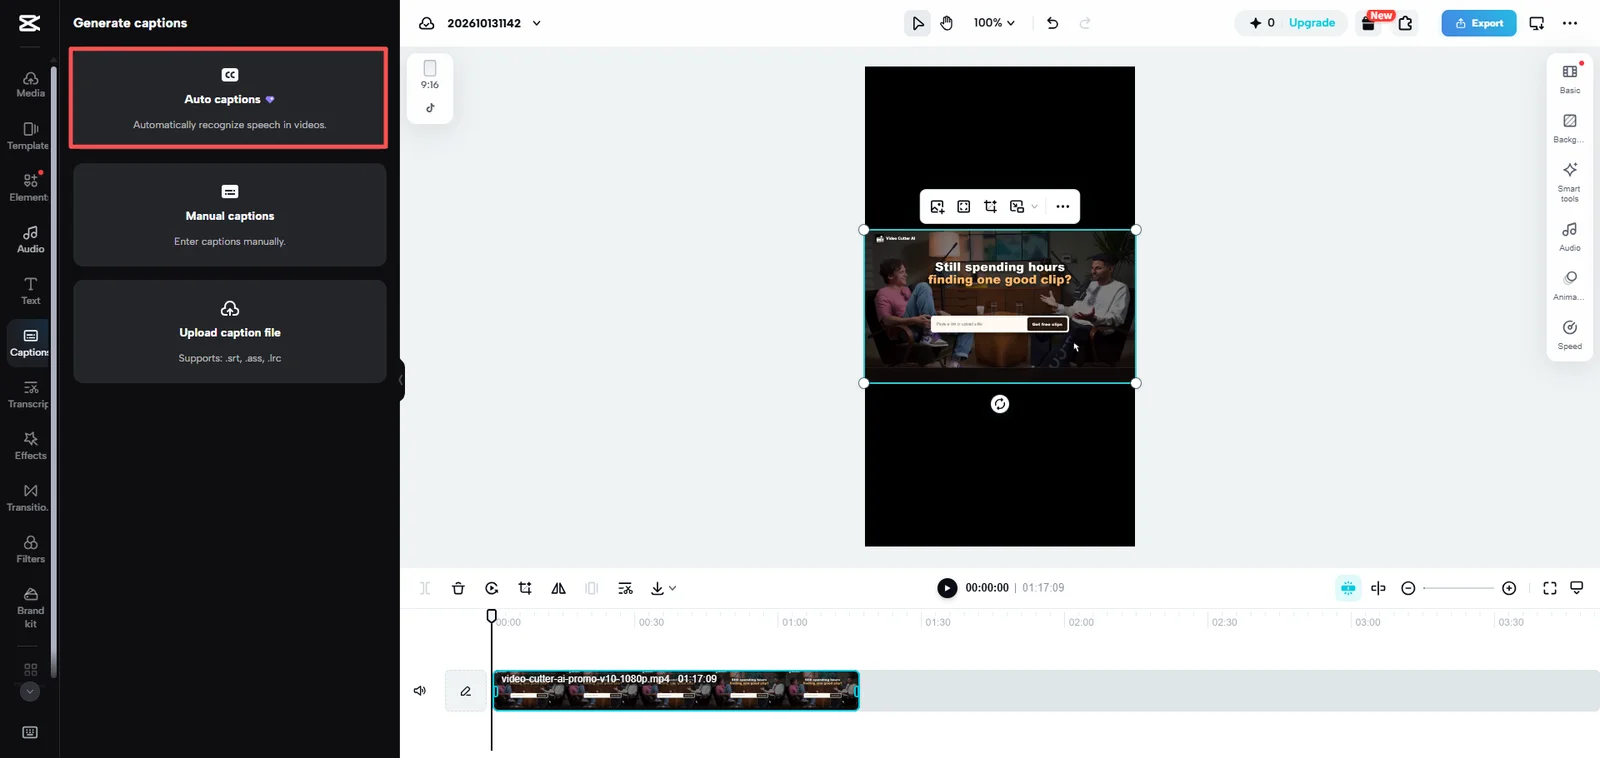This screenshot has height=758, width=1600.
Task: Mirror the clip with flip icon
Action: coord(558,588)
